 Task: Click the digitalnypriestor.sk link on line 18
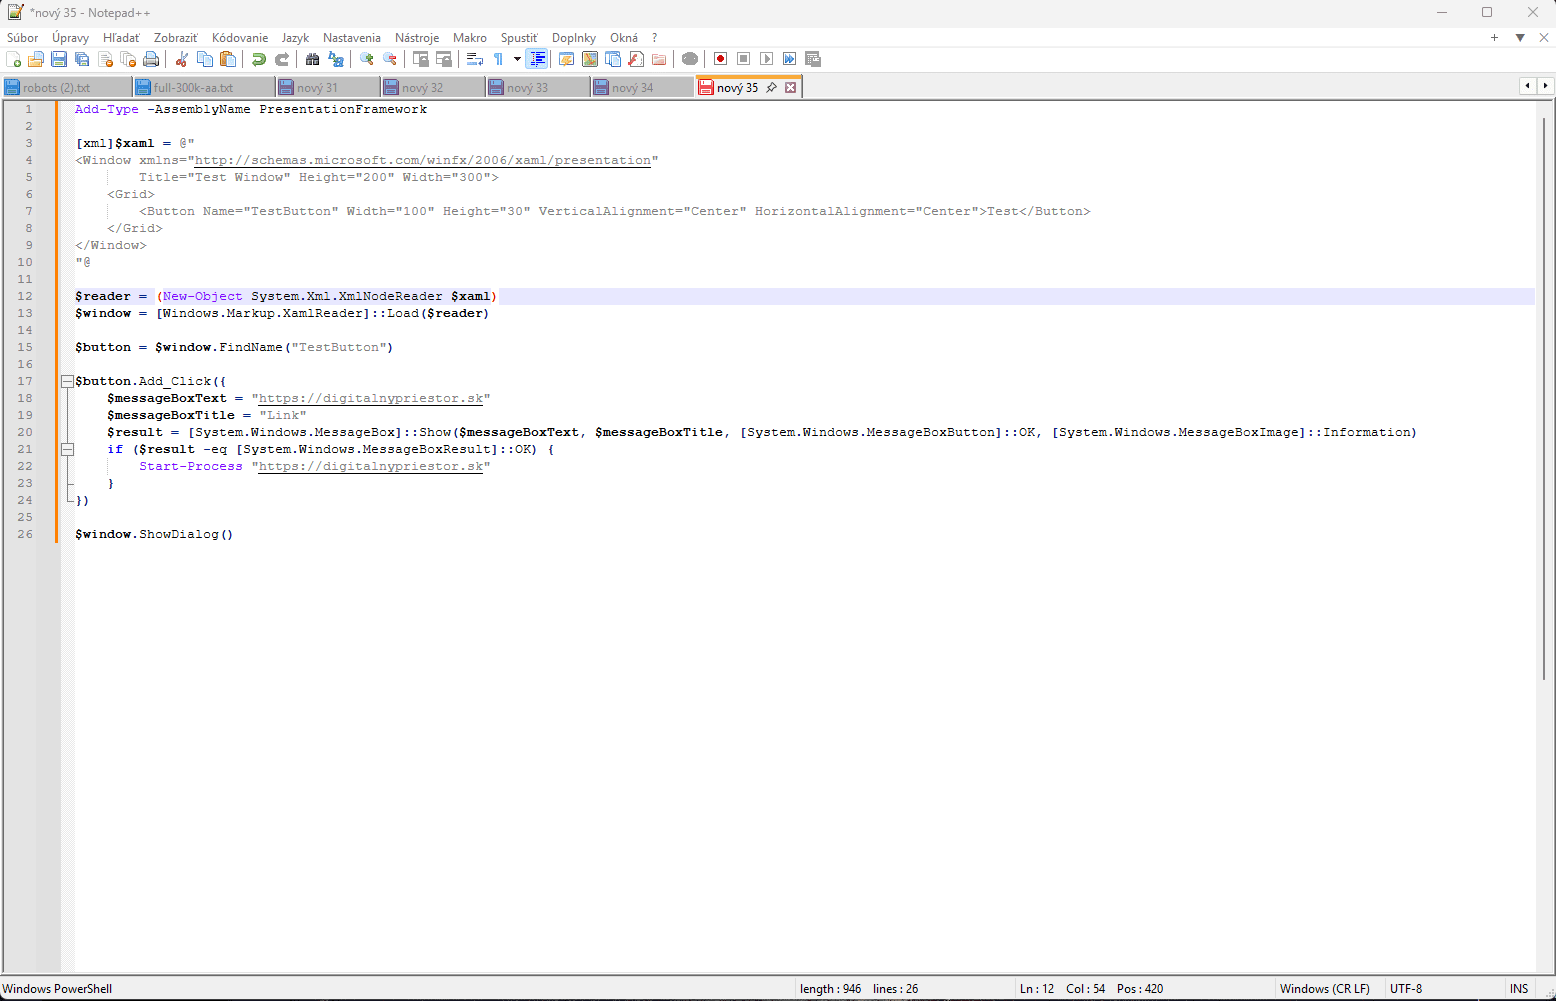(371, 398)
